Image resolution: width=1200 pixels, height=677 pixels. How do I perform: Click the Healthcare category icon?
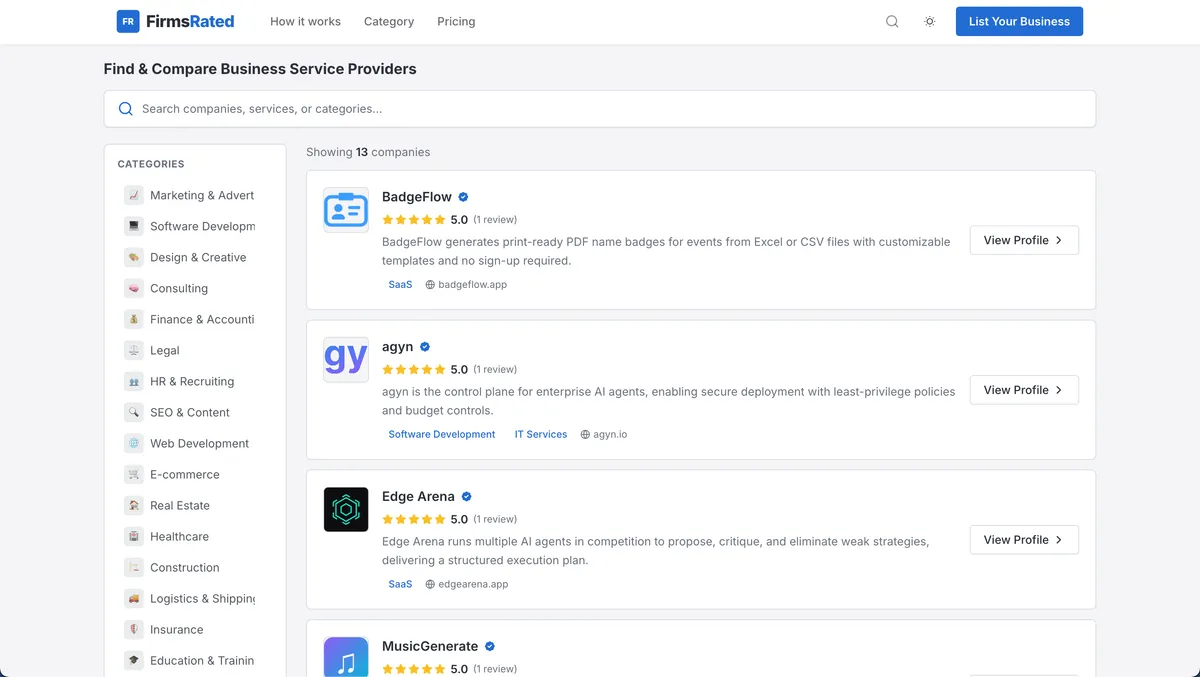(134, 536)
